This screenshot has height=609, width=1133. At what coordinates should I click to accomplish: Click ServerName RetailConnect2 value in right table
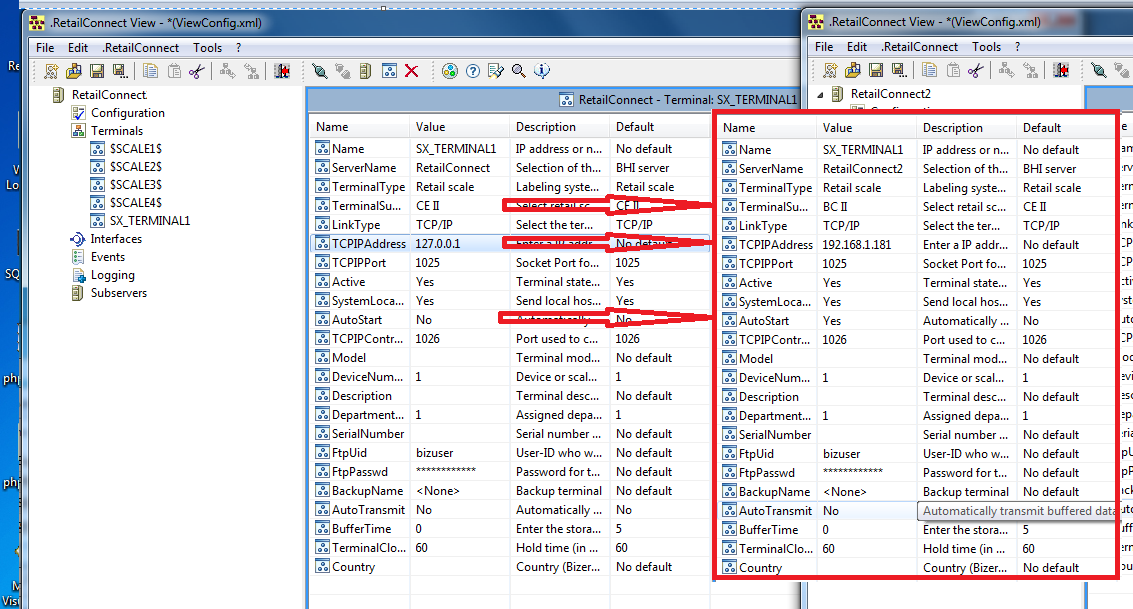tap(863, 169)
